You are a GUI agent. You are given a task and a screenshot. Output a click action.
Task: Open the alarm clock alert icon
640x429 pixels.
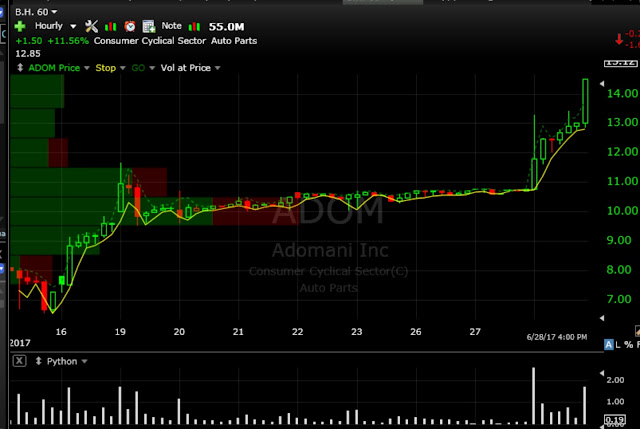[x=130, y=27]
